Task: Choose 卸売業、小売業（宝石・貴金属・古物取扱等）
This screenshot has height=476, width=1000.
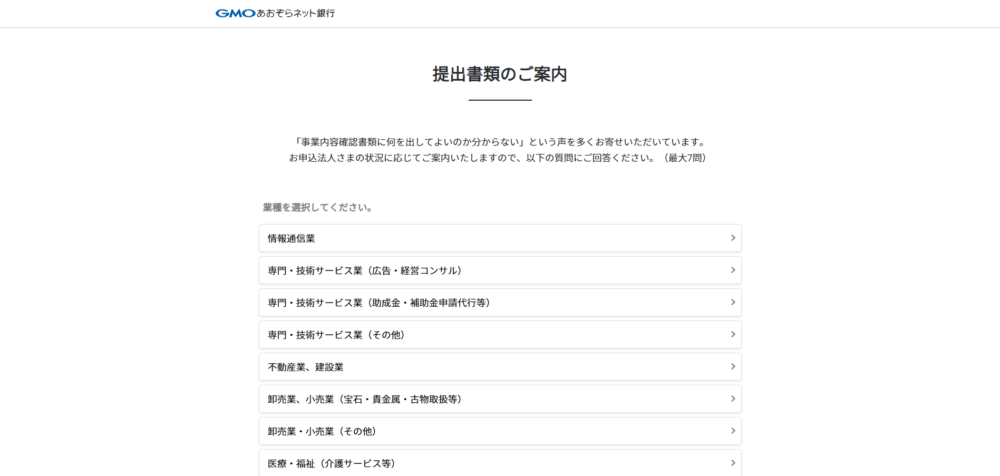Action: pyautogui.click(x=500, y=399)
